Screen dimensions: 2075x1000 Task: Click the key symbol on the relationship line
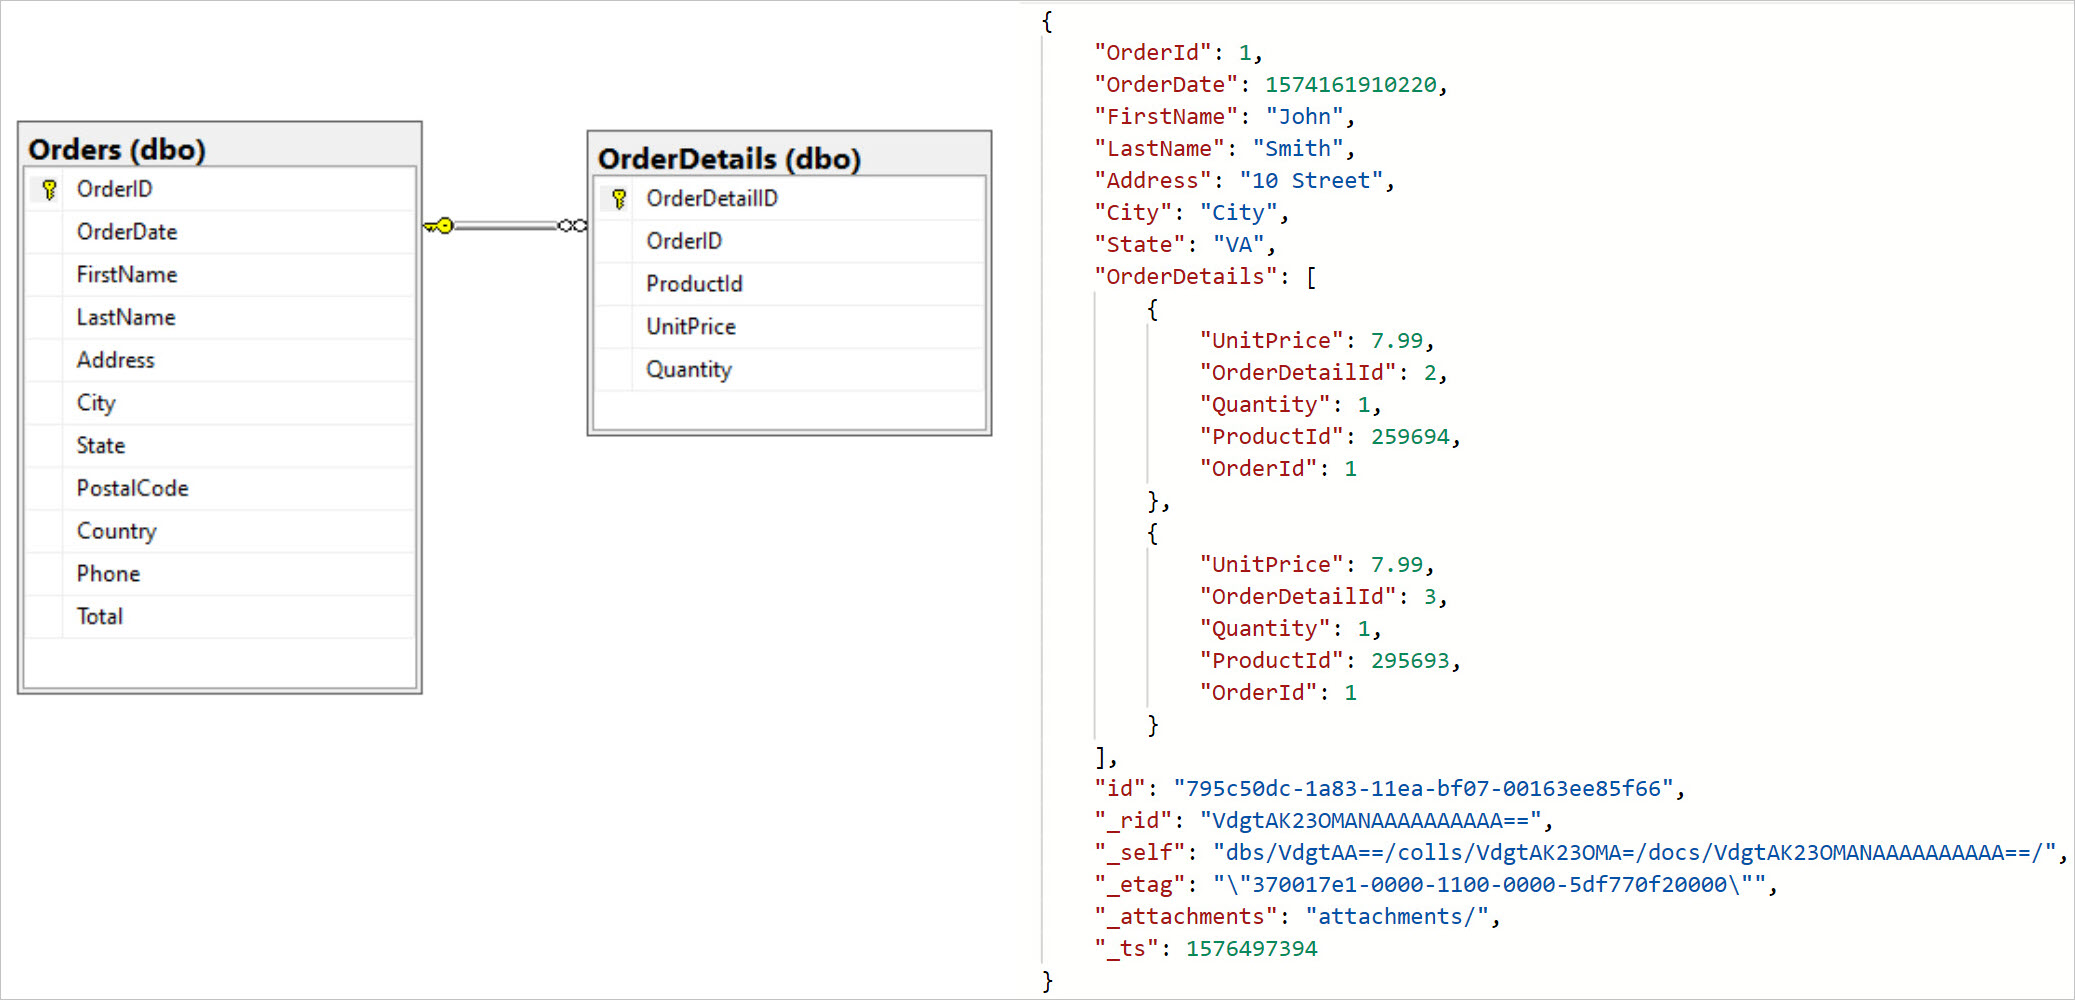(440, 226)
